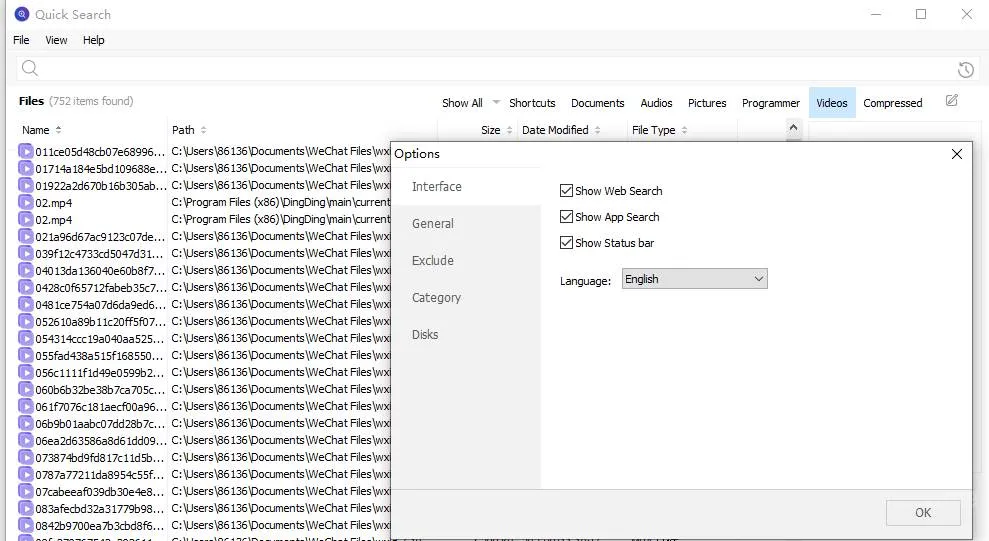Screen dimensions: 989x541
Task: Filter results by Pictures
Action: 707,103
